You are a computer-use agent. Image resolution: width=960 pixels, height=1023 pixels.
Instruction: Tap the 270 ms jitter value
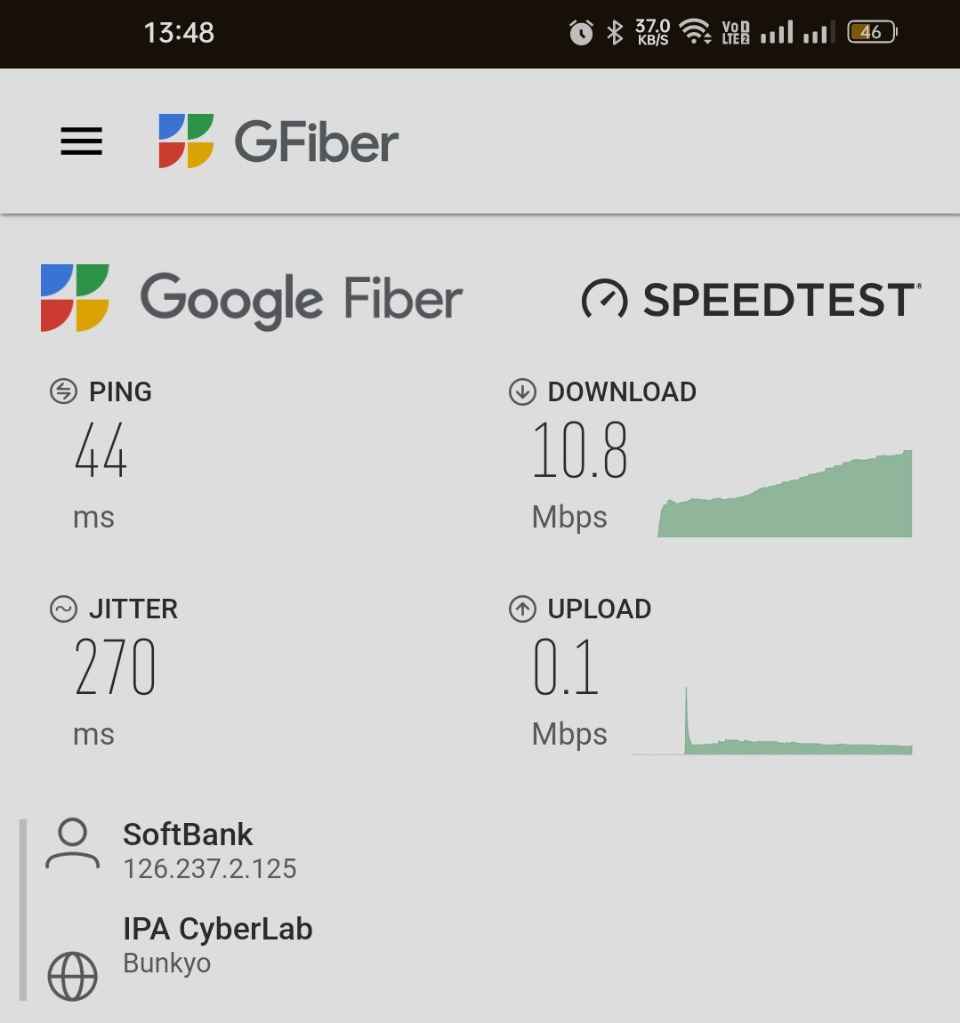(x=114, y=692)
